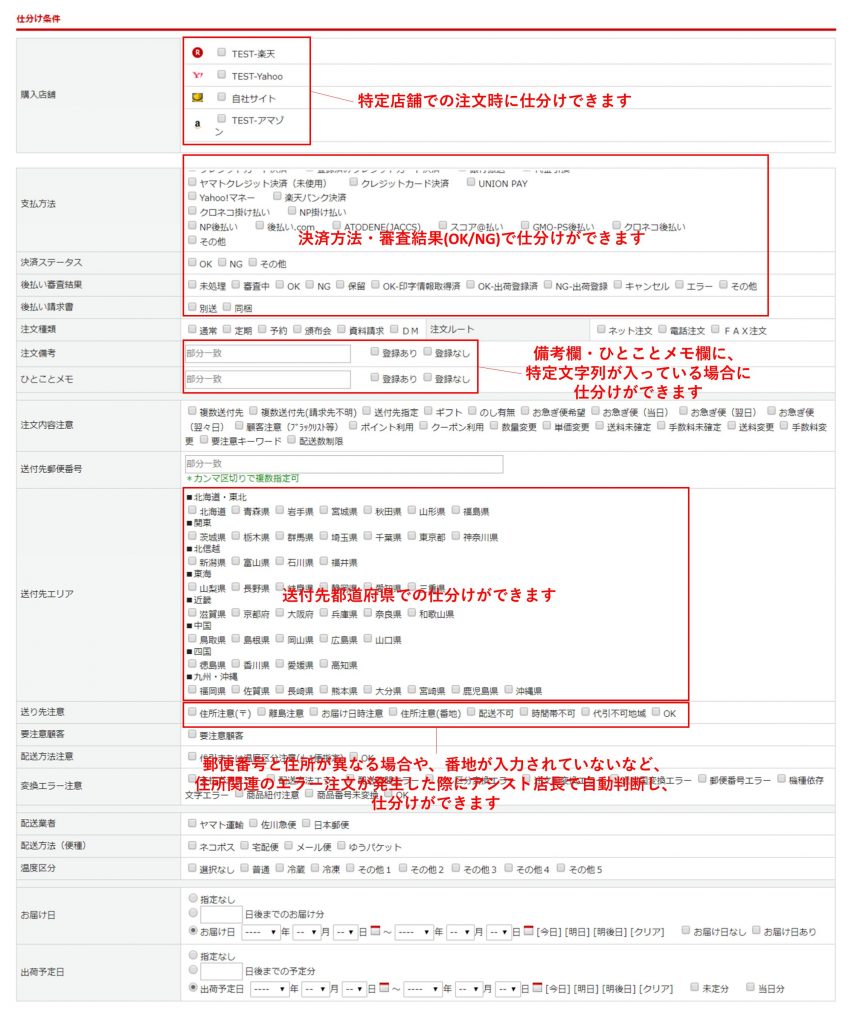The image size is (854, 1024).
Task: Click the days field before 日後までのお届け分
Action: pyautogui.click(x=221, y=914)
